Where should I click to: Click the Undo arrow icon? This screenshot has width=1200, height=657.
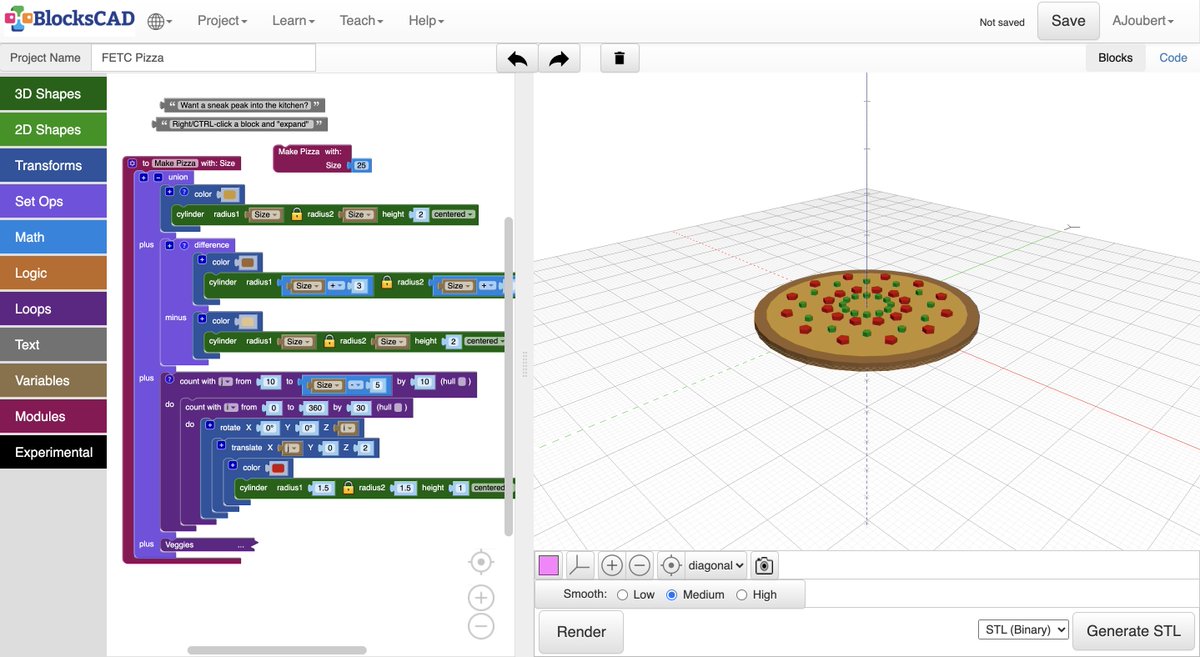pos(516,57)
